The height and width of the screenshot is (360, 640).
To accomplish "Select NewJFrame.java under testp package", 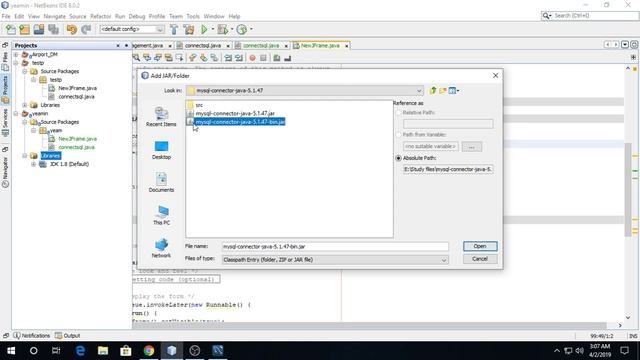I will tap(77, 88).
